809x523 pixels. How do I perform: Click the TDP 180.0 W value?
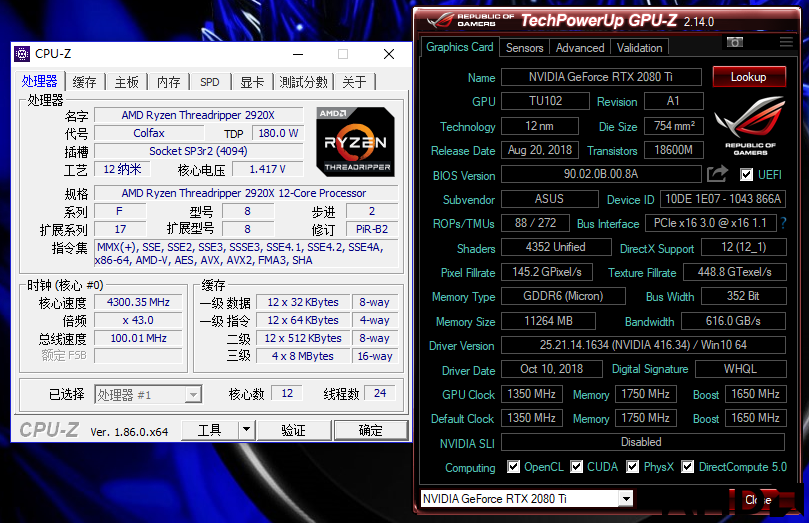pos(278,133)
